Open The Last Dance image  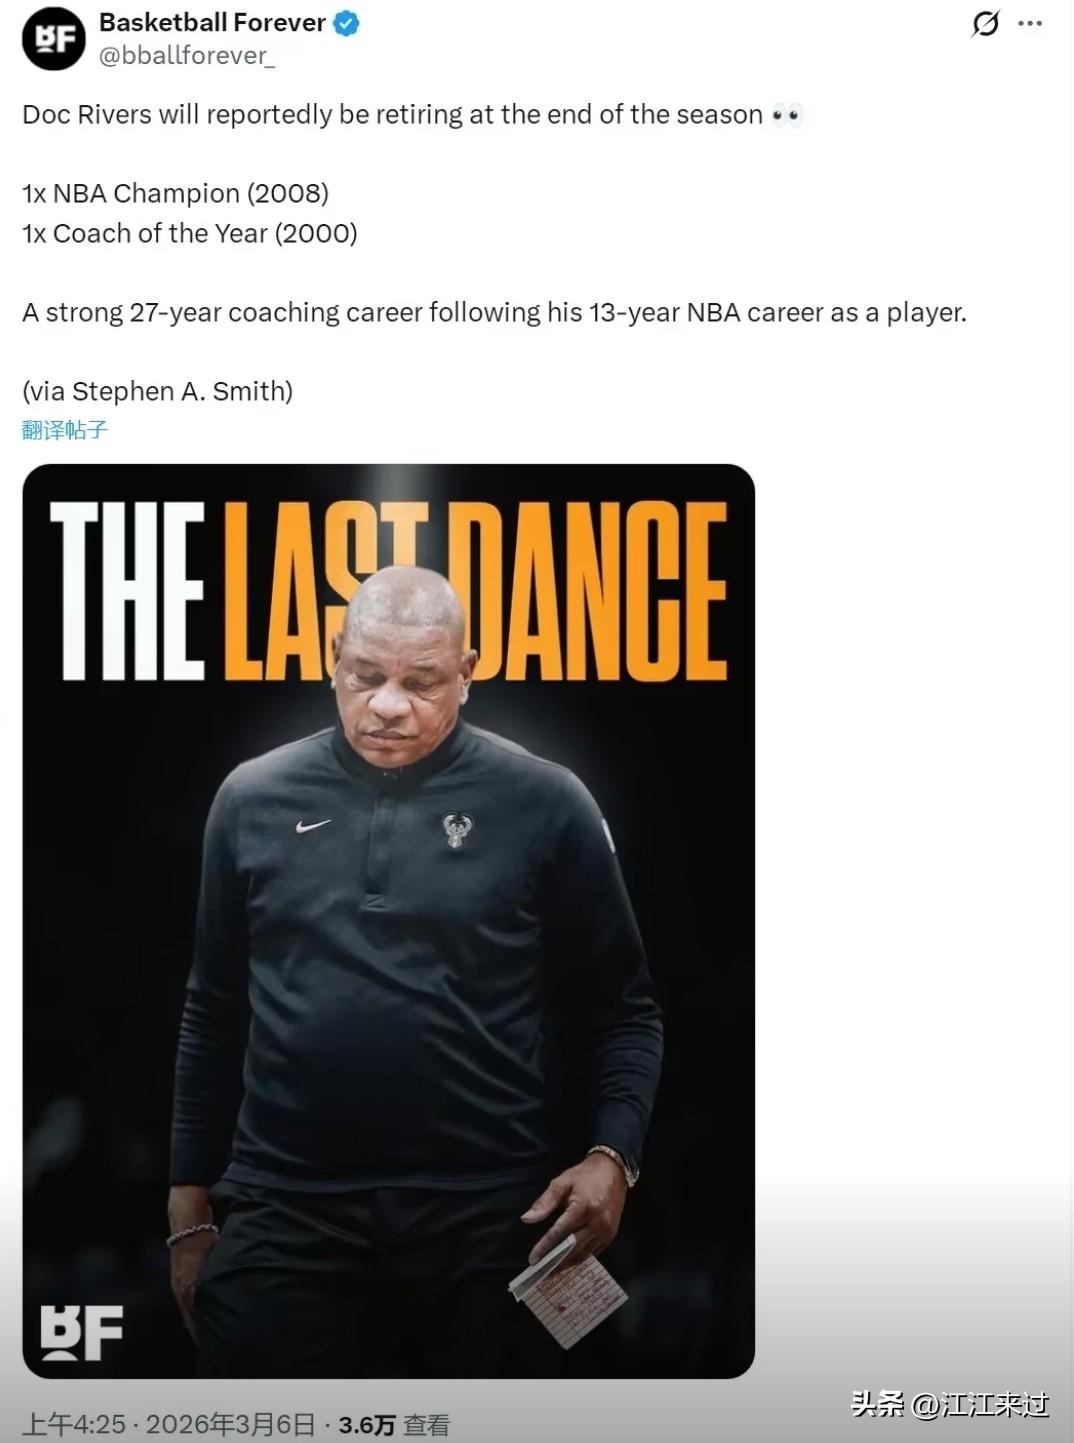(389, 921)
